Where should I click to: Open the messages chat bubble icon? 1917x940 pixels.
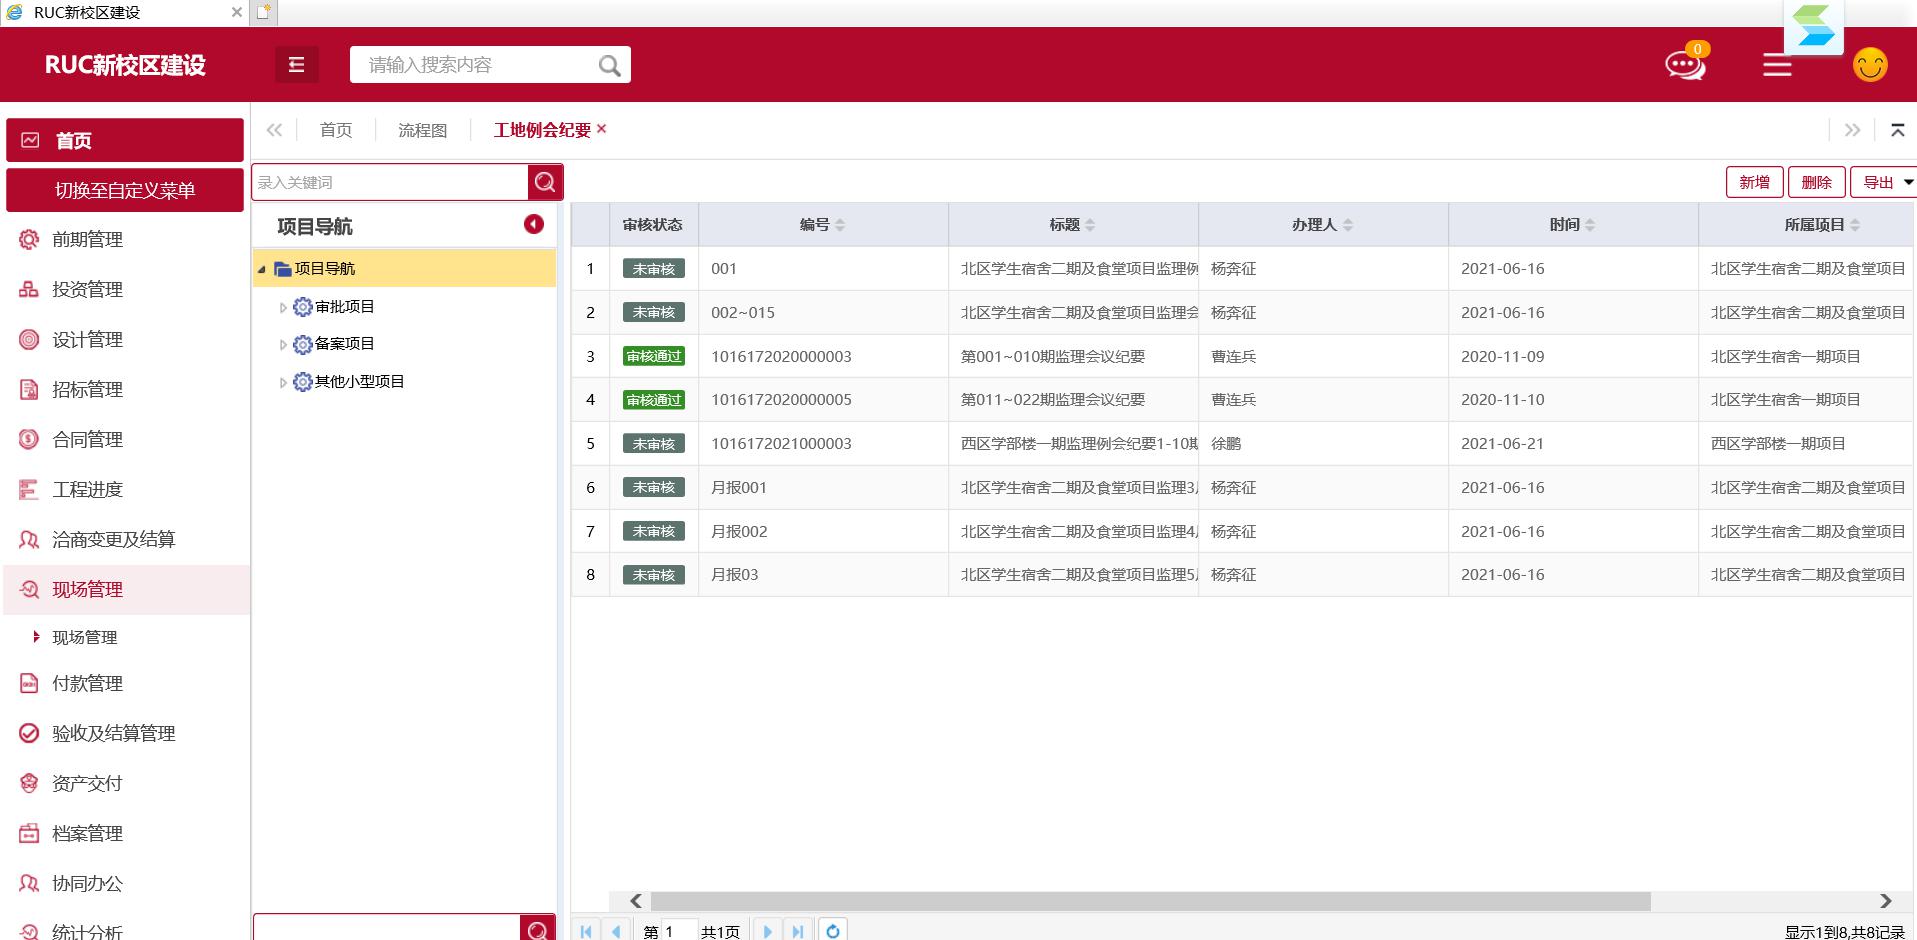pyautogui.click(x=1684, y=66)
